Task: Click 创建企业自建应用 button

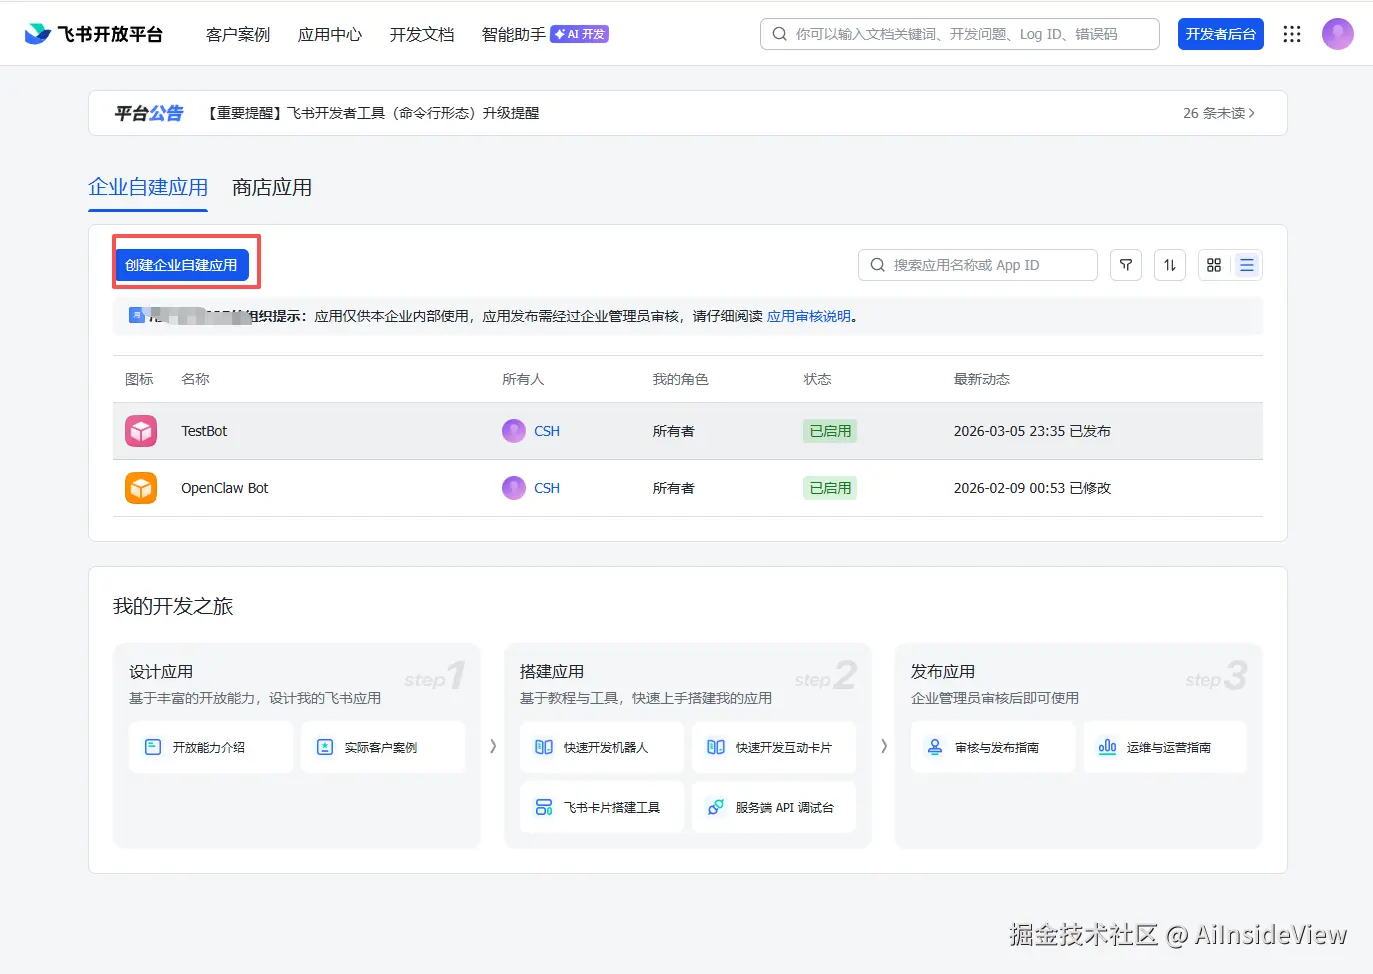Action: (181, 265)
